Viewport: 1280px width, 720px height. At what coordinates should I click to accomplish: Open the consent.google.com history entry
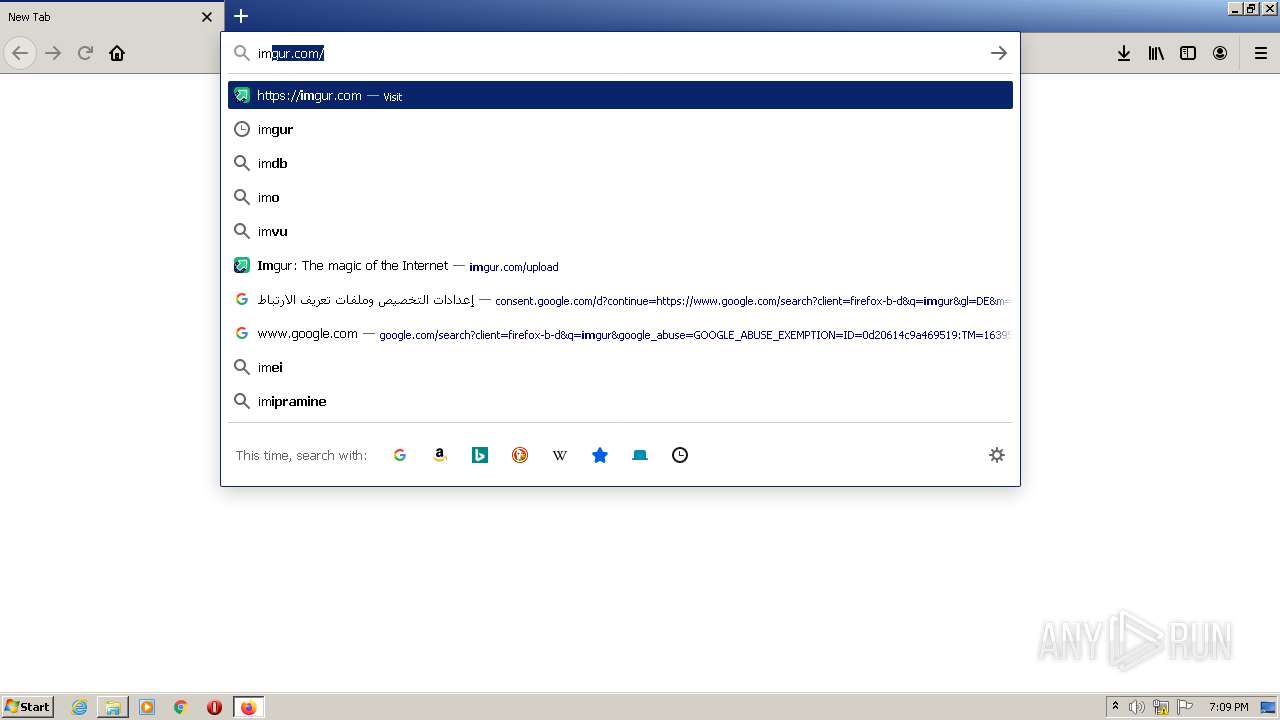coord(620,299)
